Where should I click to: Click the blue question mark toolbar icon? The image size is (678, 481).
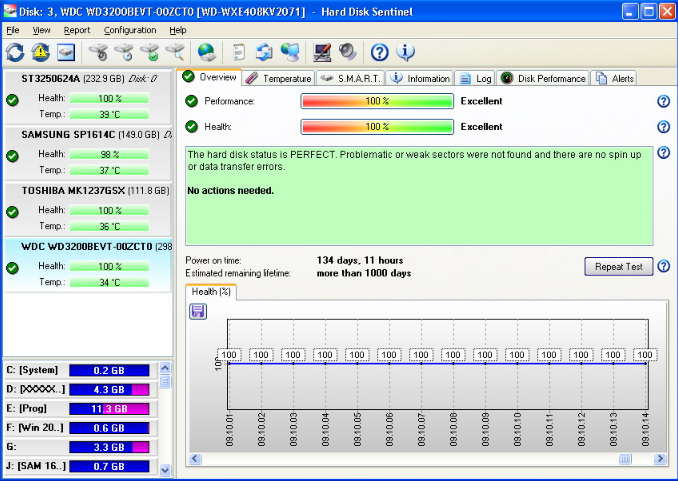tap(380, 52)
